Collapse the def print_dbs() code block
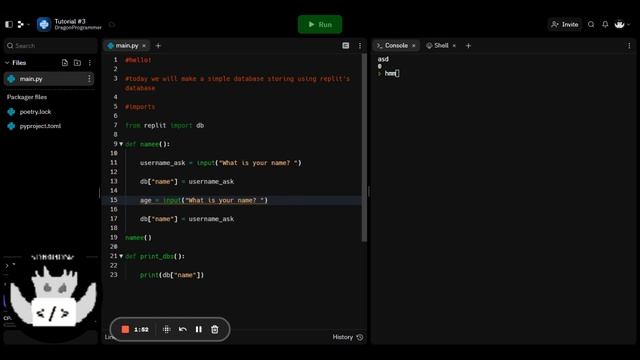The image size is (640, 360). 121,256
